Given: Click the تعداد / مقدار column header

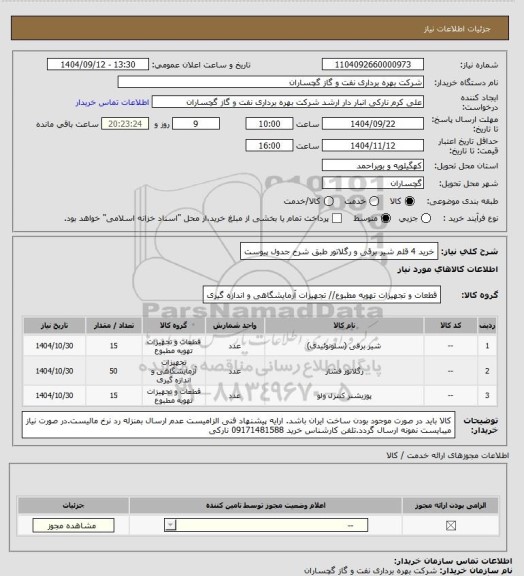Looking at the screenshot, I should [x=114, y=325].
